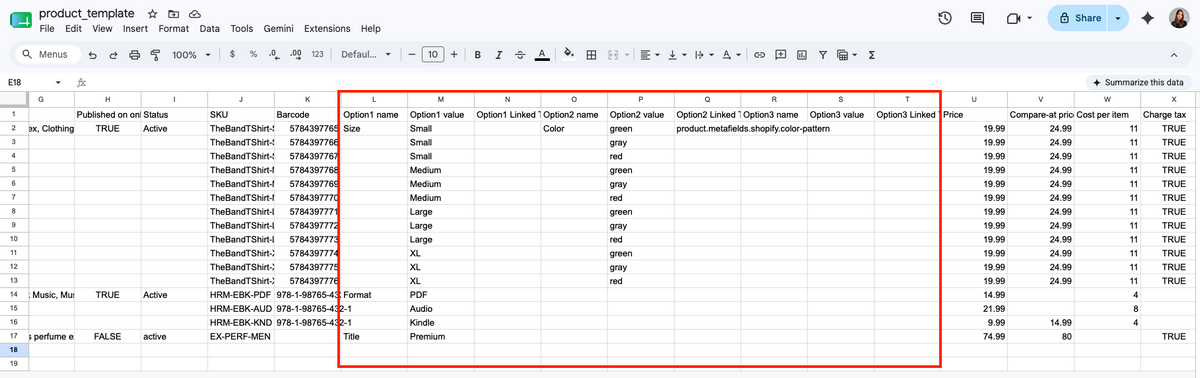Insert a link with chain icon
The width and height of the screenshot is (1200, 378).
[759, 54]
